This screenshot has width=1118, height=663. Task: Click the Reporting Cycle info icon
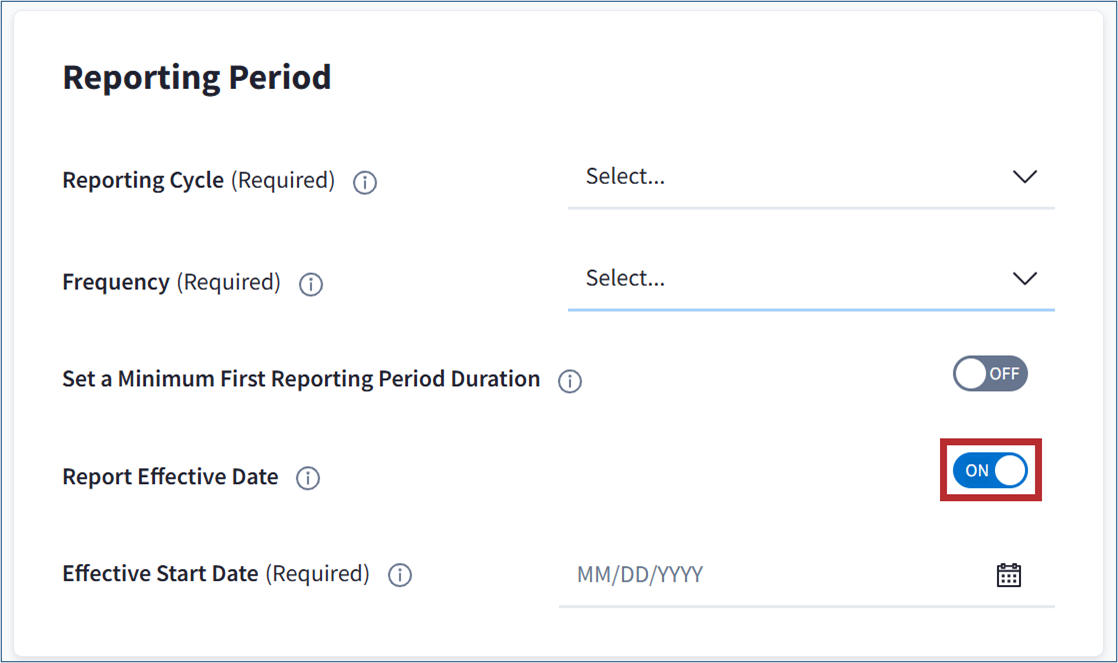pos(365,183)
